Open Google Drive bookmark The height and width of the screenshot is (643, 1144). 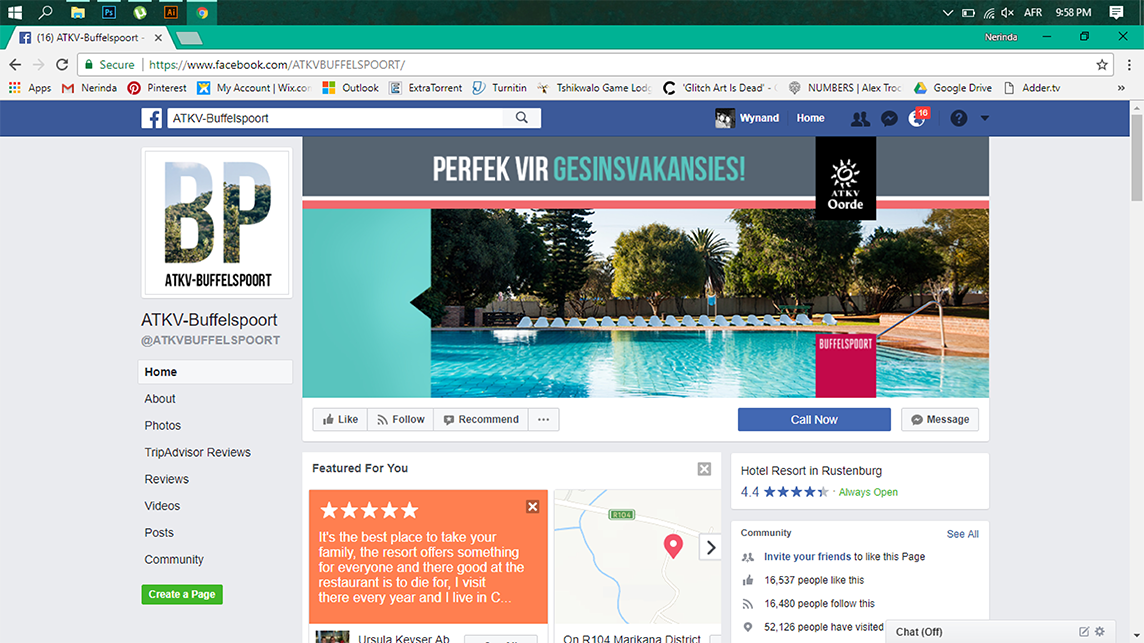coord(953,88)
